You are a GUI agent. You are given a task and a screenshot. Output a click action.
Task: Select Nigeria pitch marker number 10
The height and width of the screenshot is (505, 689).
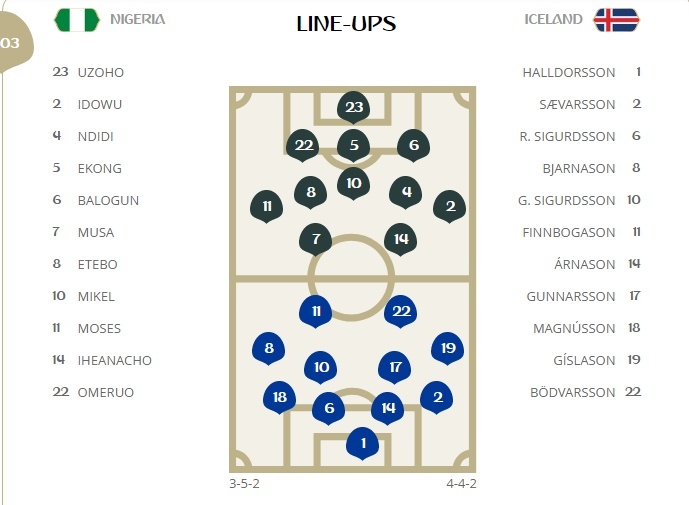[353, 182]
